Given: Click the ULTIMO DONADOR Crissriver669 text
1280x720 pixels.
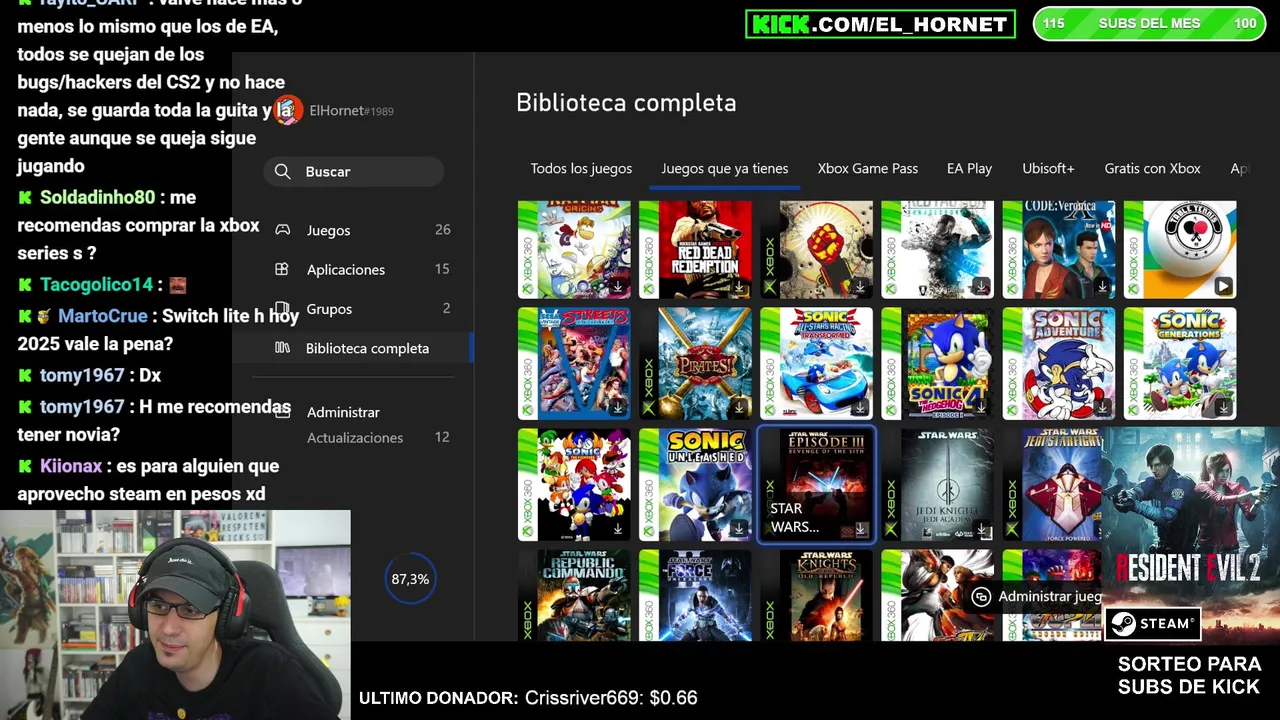Looking at the screenshot, I should 528,698.
